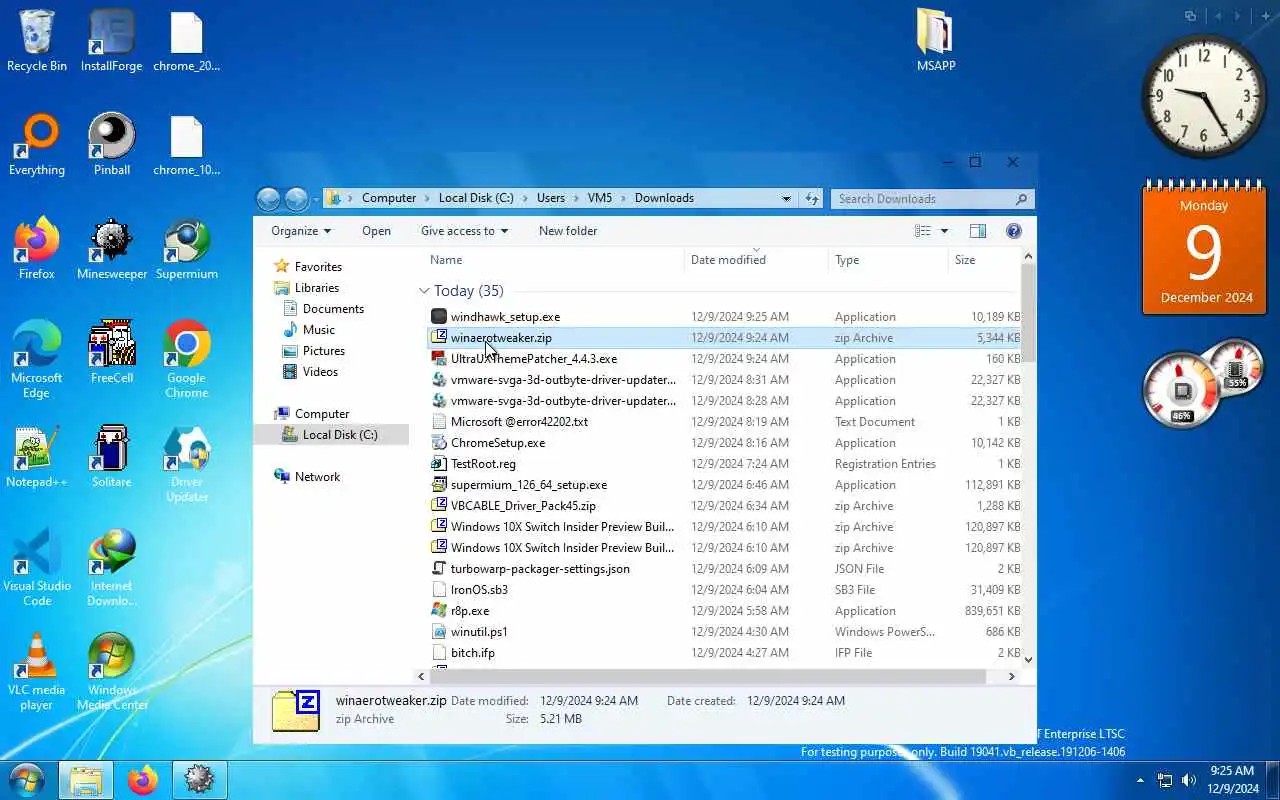This screenshot has width=1280, height=800.
Task: Open the recent locations dropdown arrow
Action: point(316,199)
